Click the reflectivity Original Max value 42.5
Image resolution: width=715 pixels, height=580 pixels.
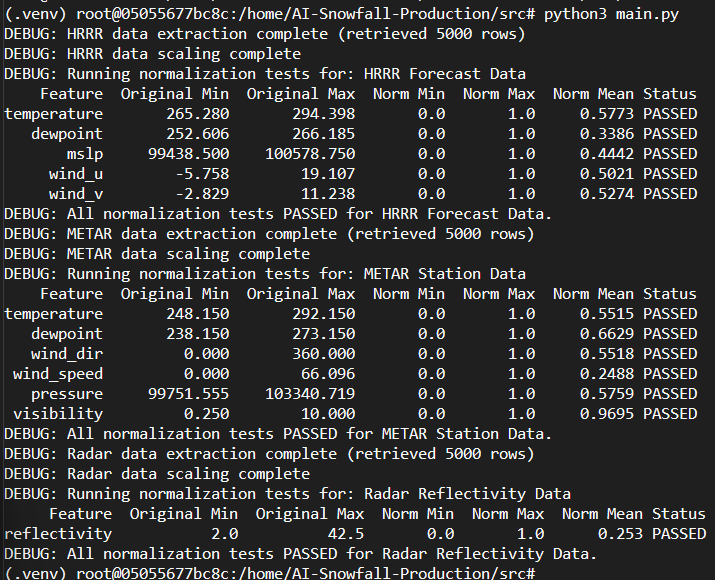[x=346, y=534]
